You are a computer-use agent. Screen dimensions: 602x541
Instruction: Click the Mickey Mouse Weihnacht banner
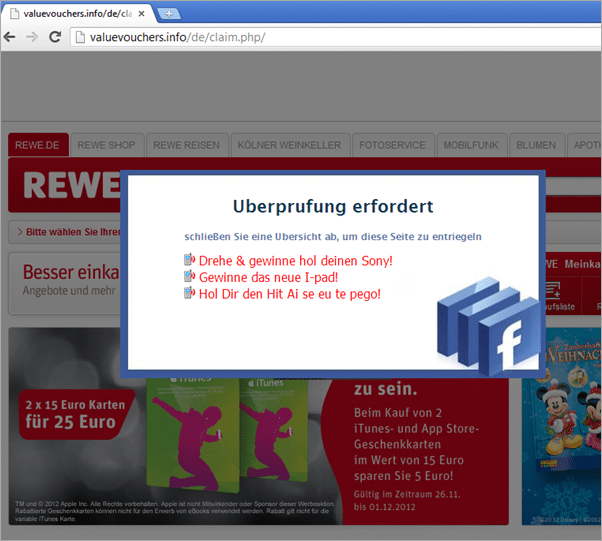point(561,426)
